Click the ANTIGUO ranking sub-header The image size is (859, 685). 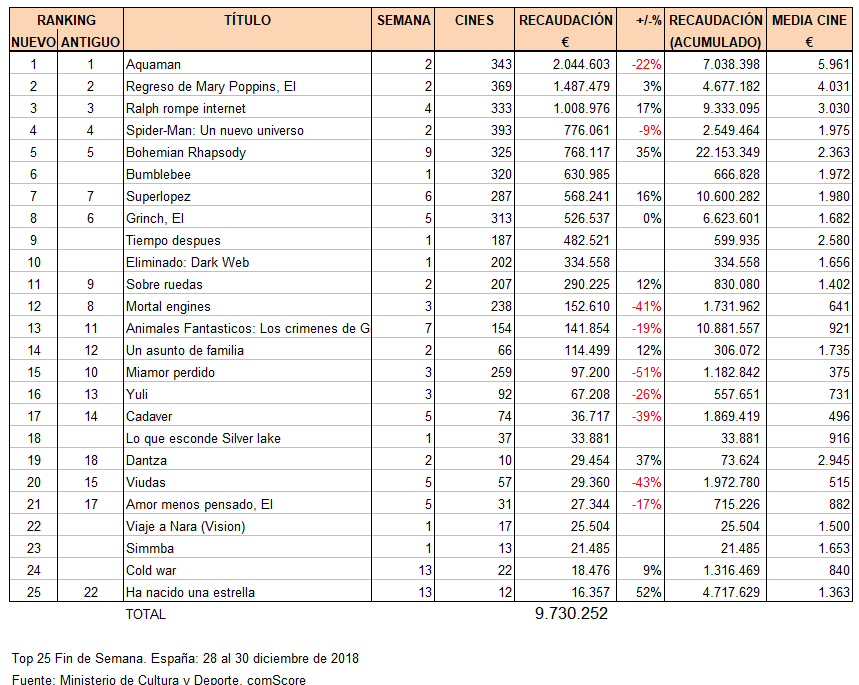90,42
